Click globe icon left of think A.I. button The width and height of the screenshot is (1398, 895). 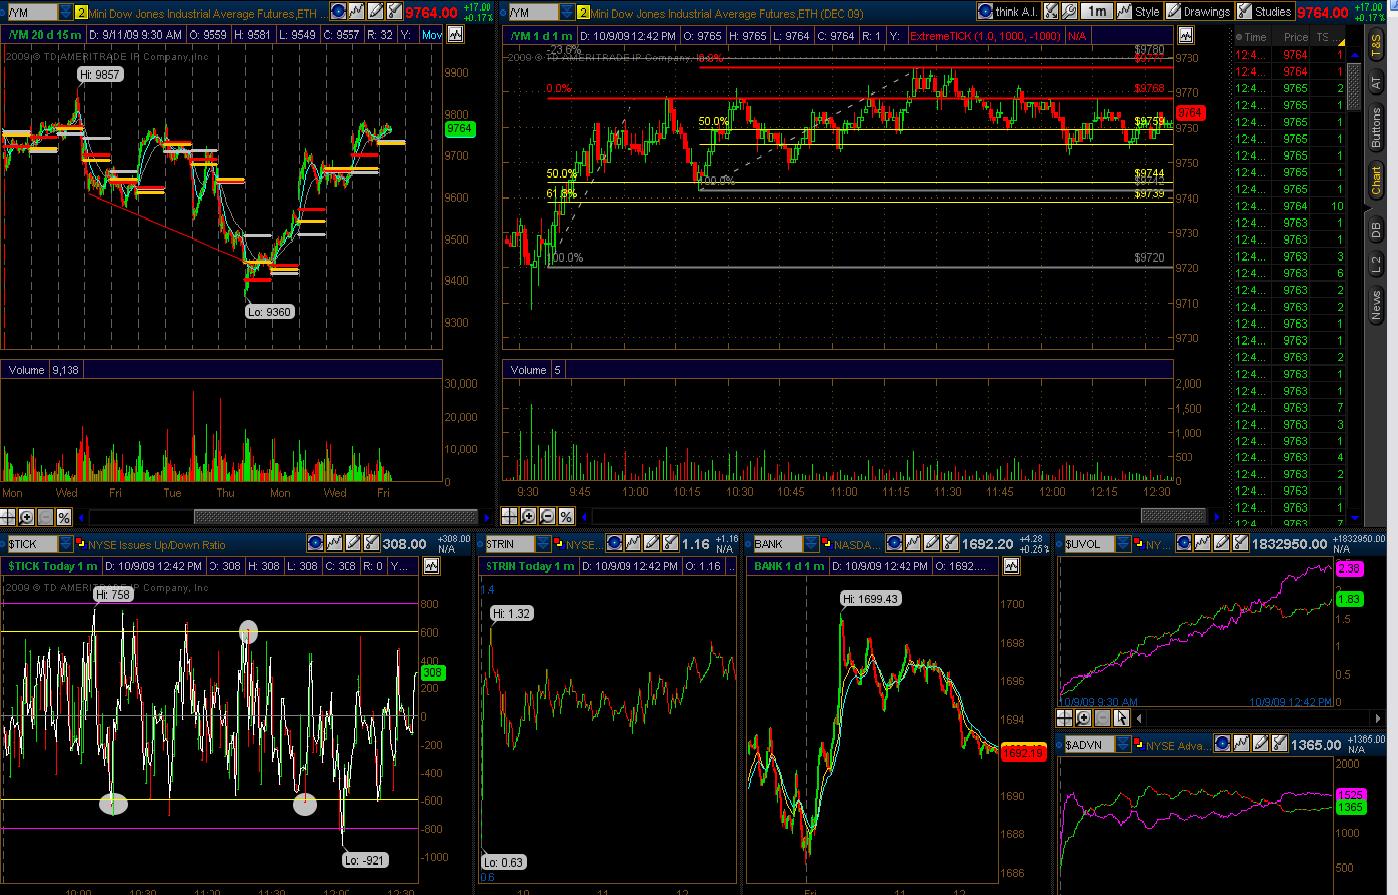[985, 11]
